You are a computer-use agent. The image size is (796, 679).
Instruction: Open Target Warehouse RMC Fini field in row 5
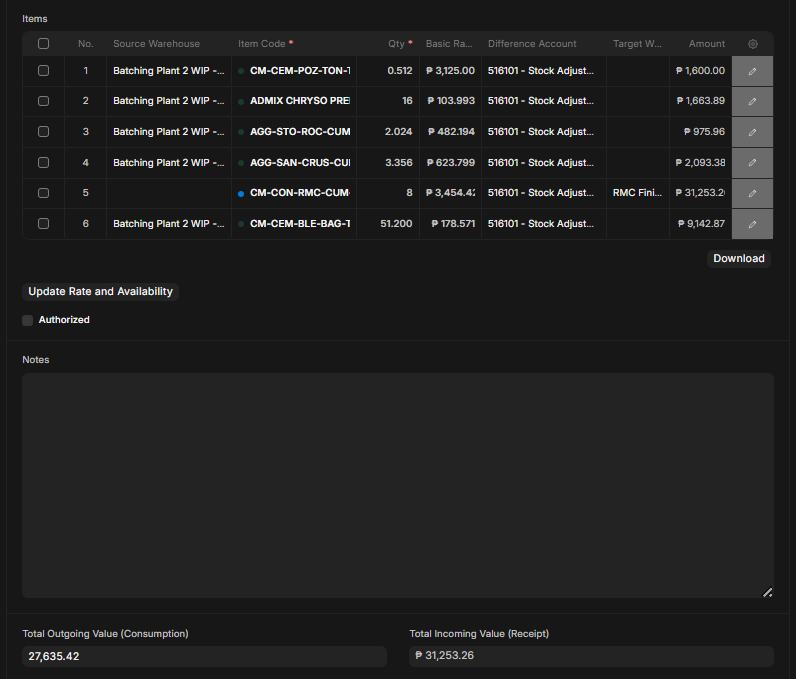click(x=637, y=193)
